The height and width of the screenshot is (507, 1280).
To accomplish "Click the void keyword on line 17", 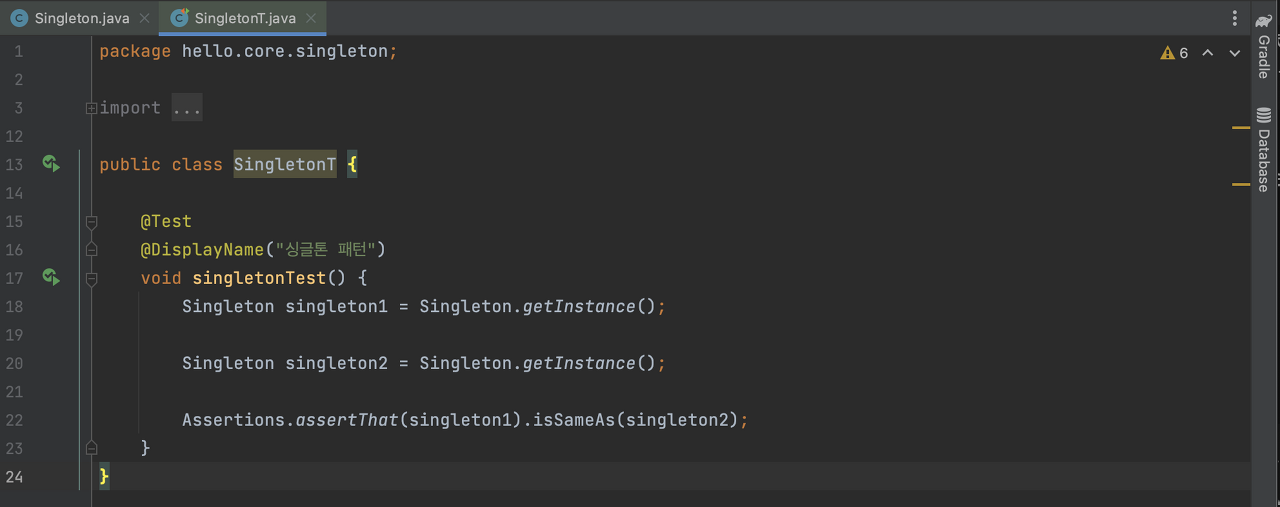I will point(161,277).
